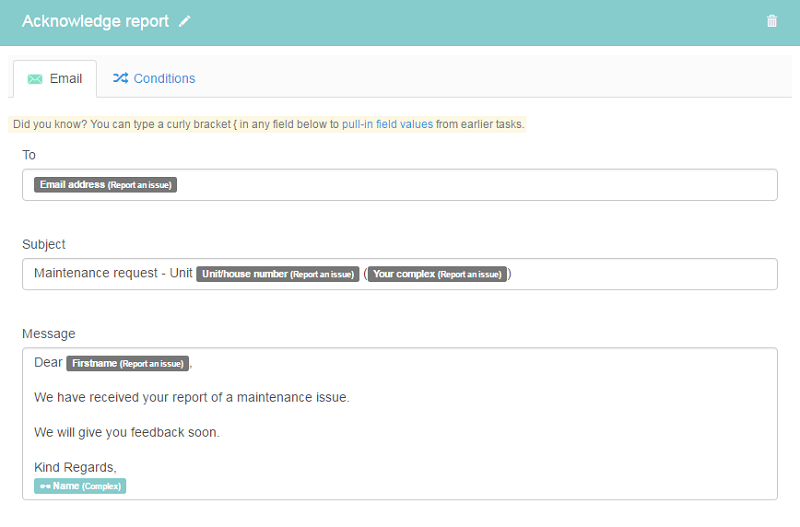This screenshot has height=527, width=800.
Task: Click the shuffle icon on Conditions tab
Action: tap(120, 78)
